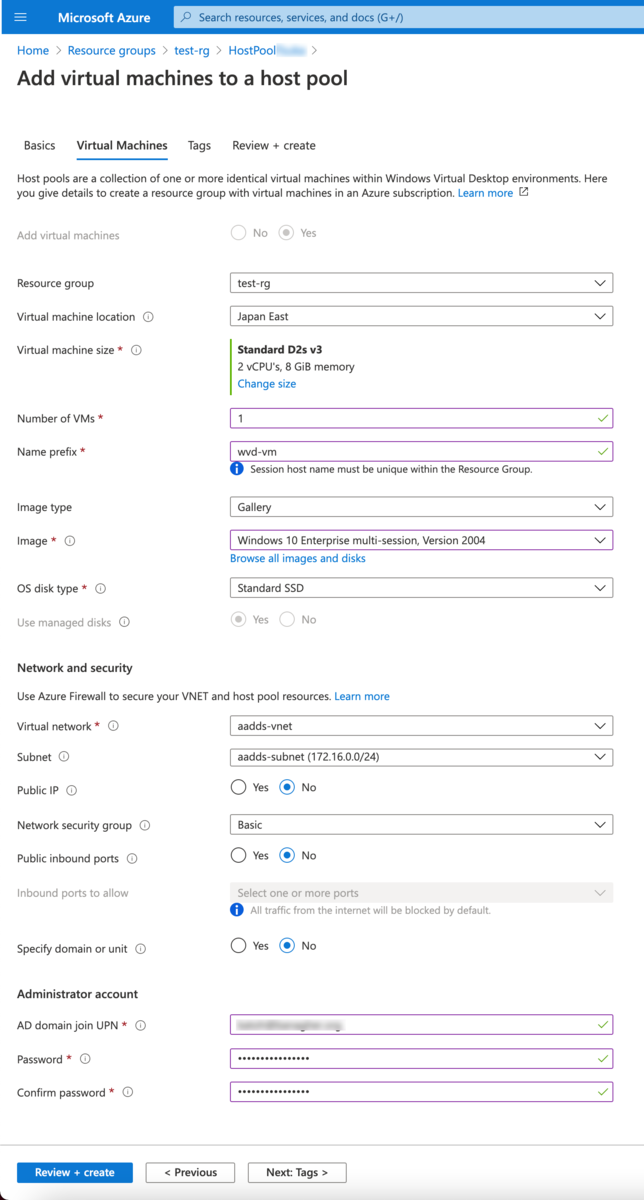This screenshot has height=1200, width=644.
Task: Info icon beside Network security group
Action: [x=145, y=826]
